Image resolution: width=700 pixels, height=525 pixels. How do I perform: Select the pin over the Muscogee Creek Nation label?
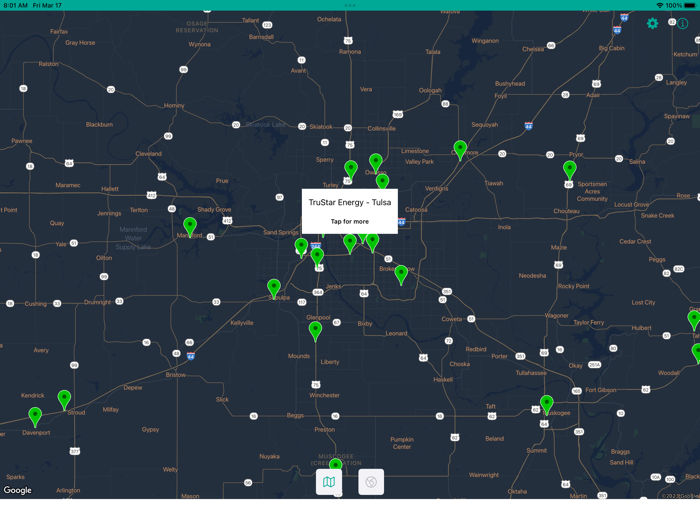(335, 465)
